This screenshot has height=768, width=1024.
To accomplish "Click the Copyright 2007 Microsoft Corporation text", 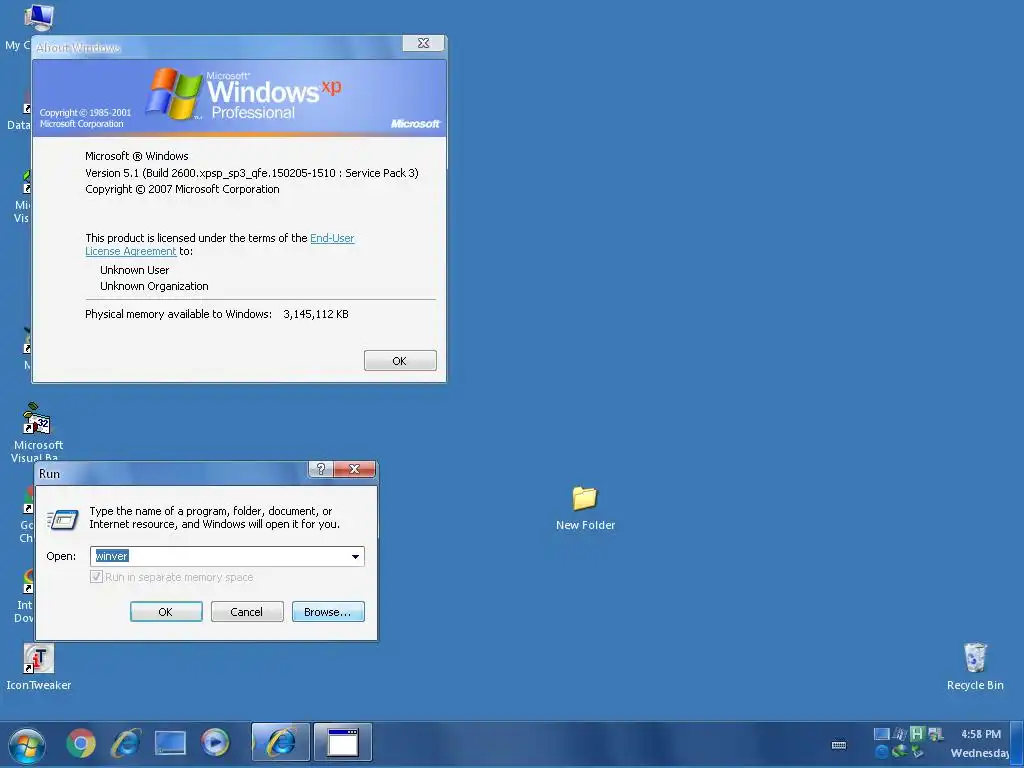I will [182, 189].
